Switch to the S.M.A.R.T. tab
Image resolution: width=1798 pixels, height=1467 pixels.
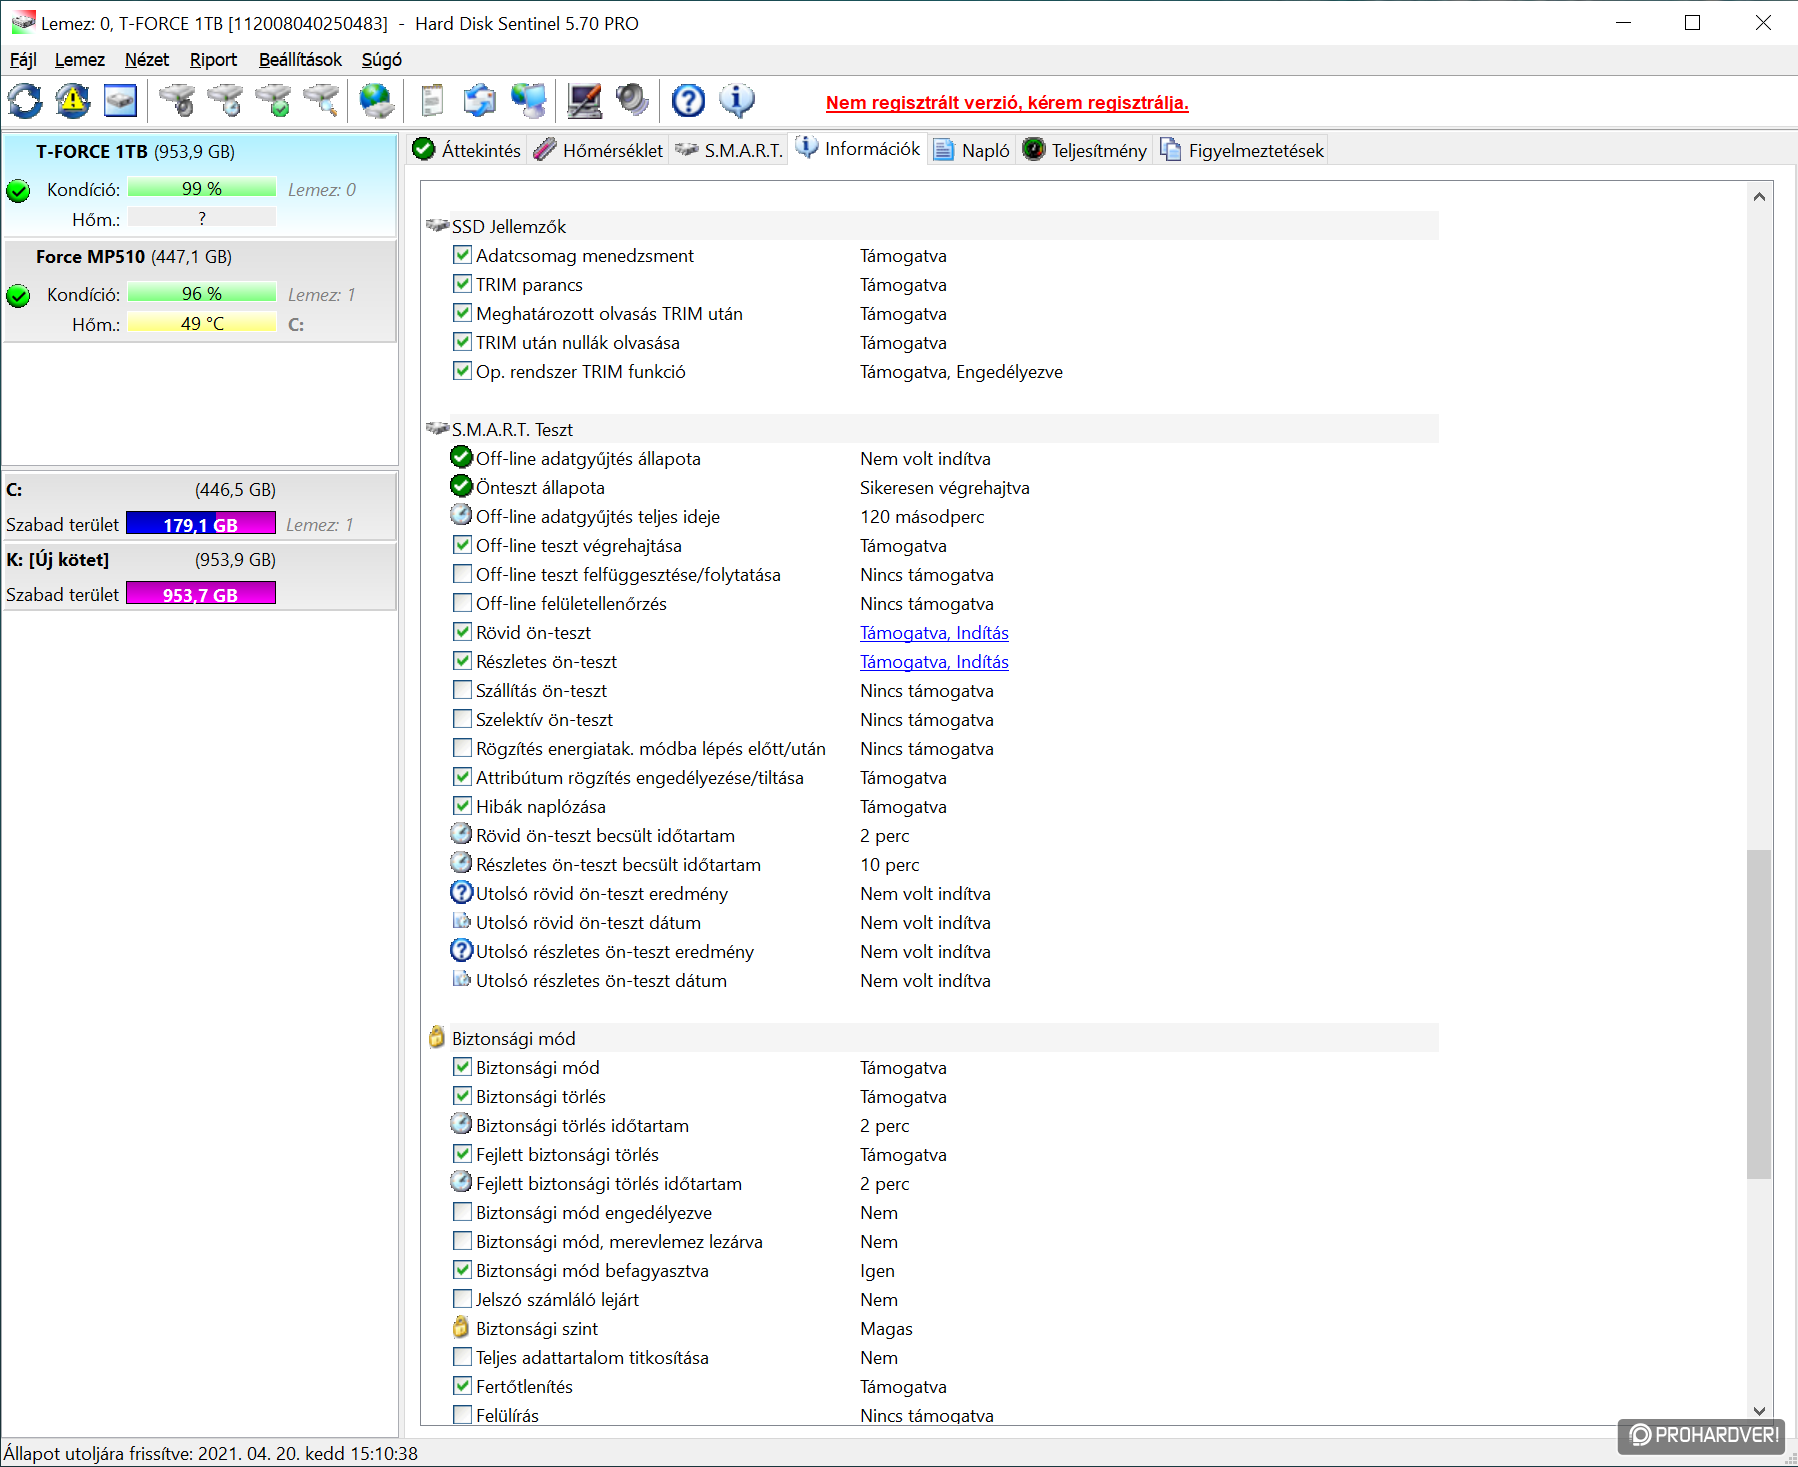[729, 150]
